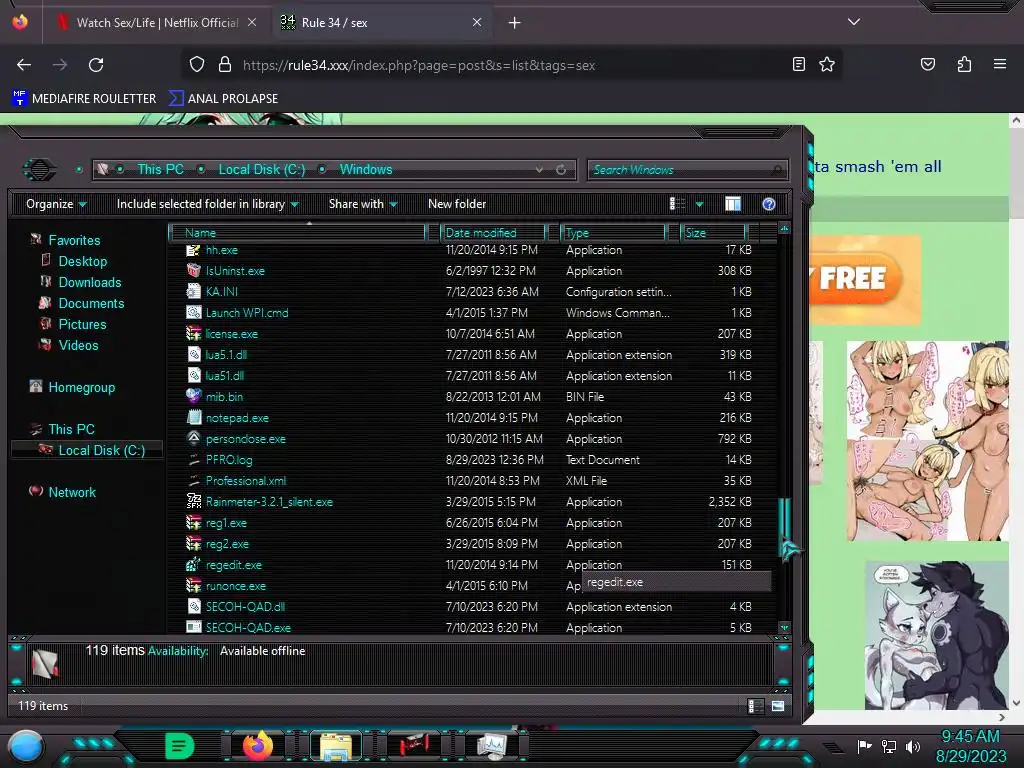Screen dimensions: 1024x768
Task: Expand the list all tabs chevron
Action: 854,22
